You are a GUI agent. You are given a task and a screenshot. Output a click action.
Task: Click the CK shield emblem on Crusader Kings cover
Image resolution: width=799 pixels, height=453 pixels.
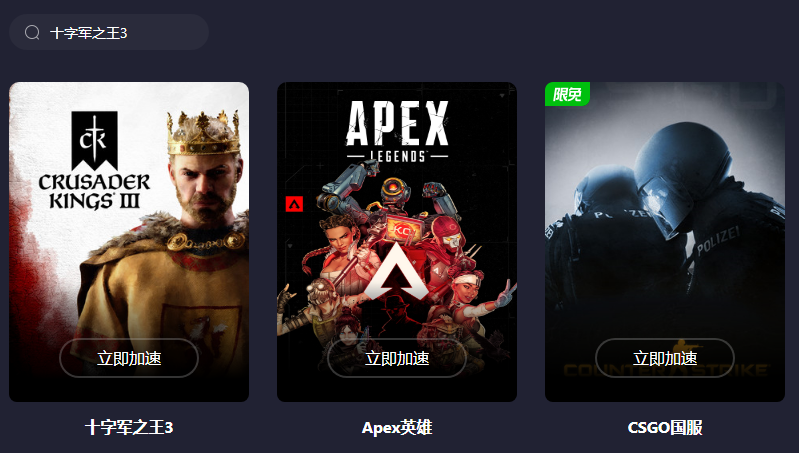(94, 140)
